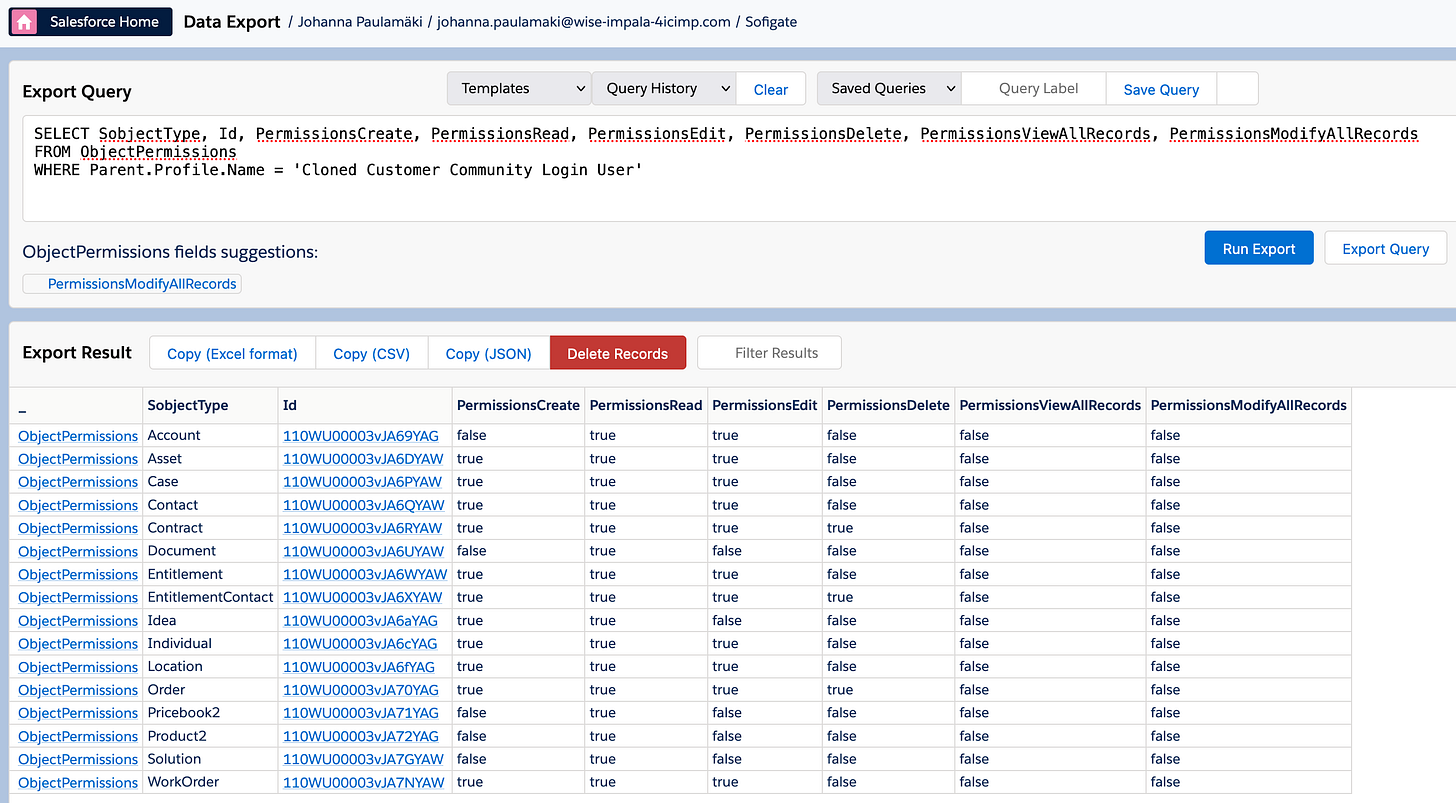
Task: Open record Id 110WU00003vJA6cYAG
Action: tap(360, 644)
